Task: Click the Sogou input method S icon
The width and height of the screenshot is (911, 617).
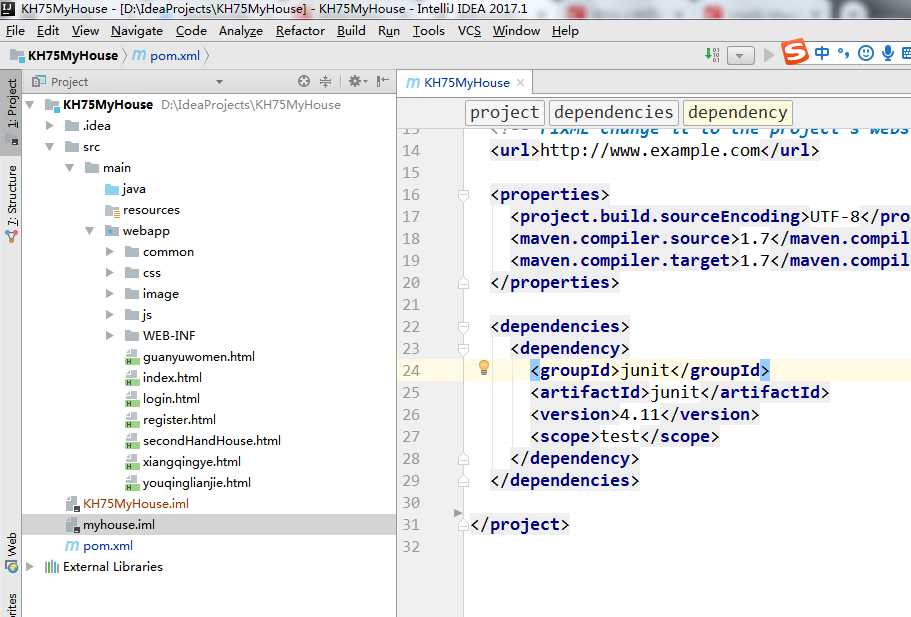Action: point(794,52)
